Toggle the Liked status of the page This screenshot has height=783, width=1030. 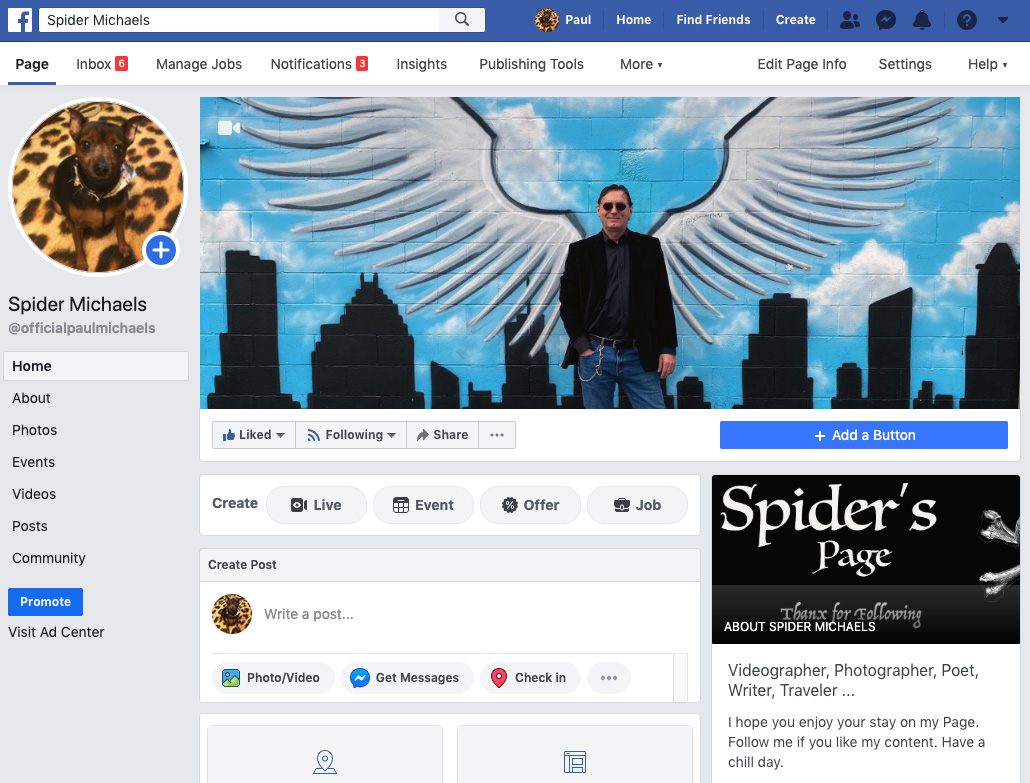tap(253, 434)
